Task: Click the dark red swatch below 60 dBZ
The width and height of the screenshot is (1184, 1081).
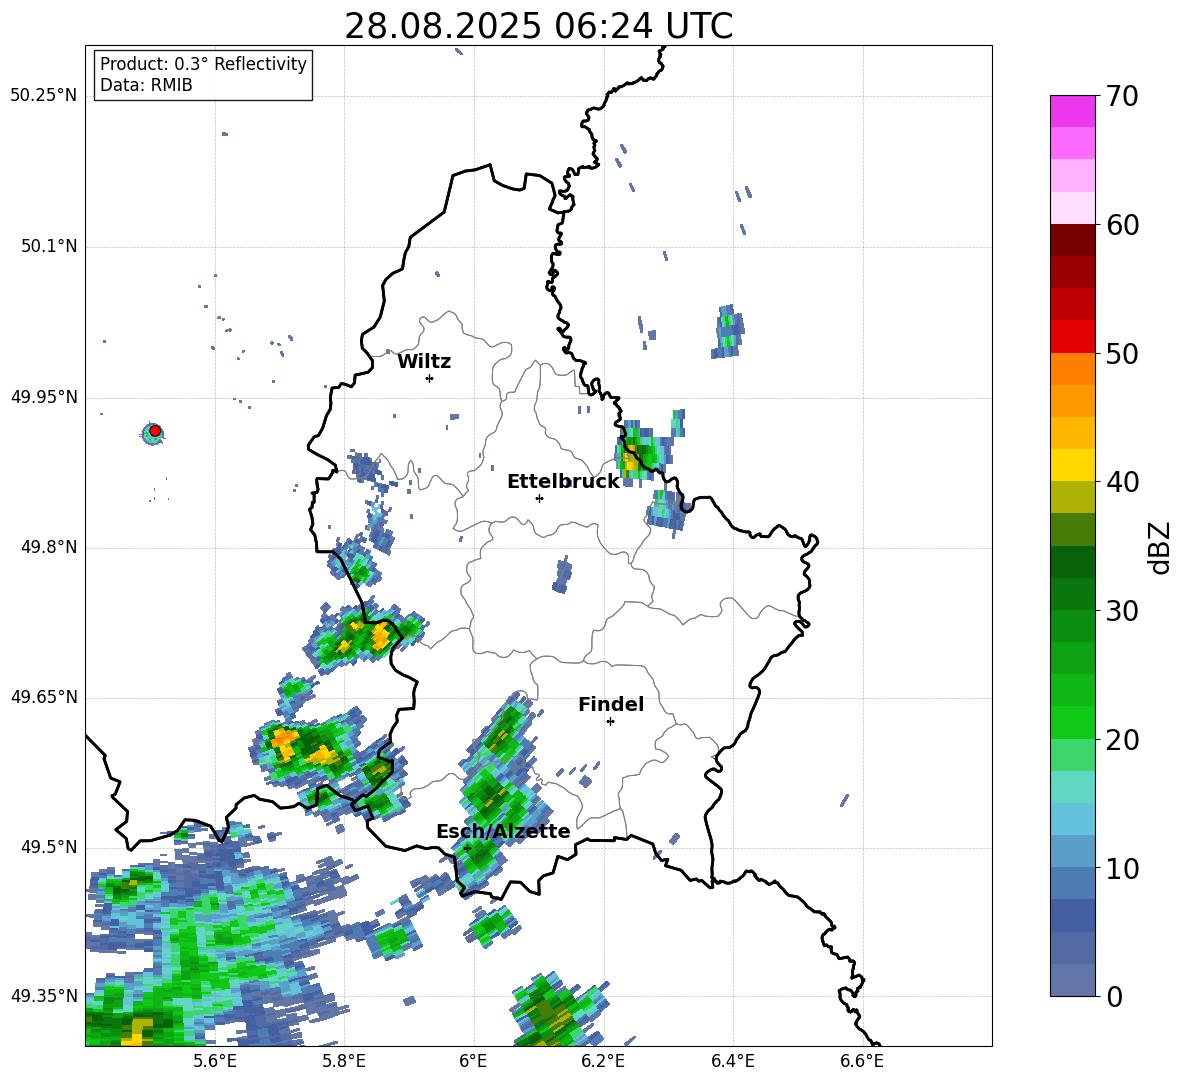Action: 1072,240
